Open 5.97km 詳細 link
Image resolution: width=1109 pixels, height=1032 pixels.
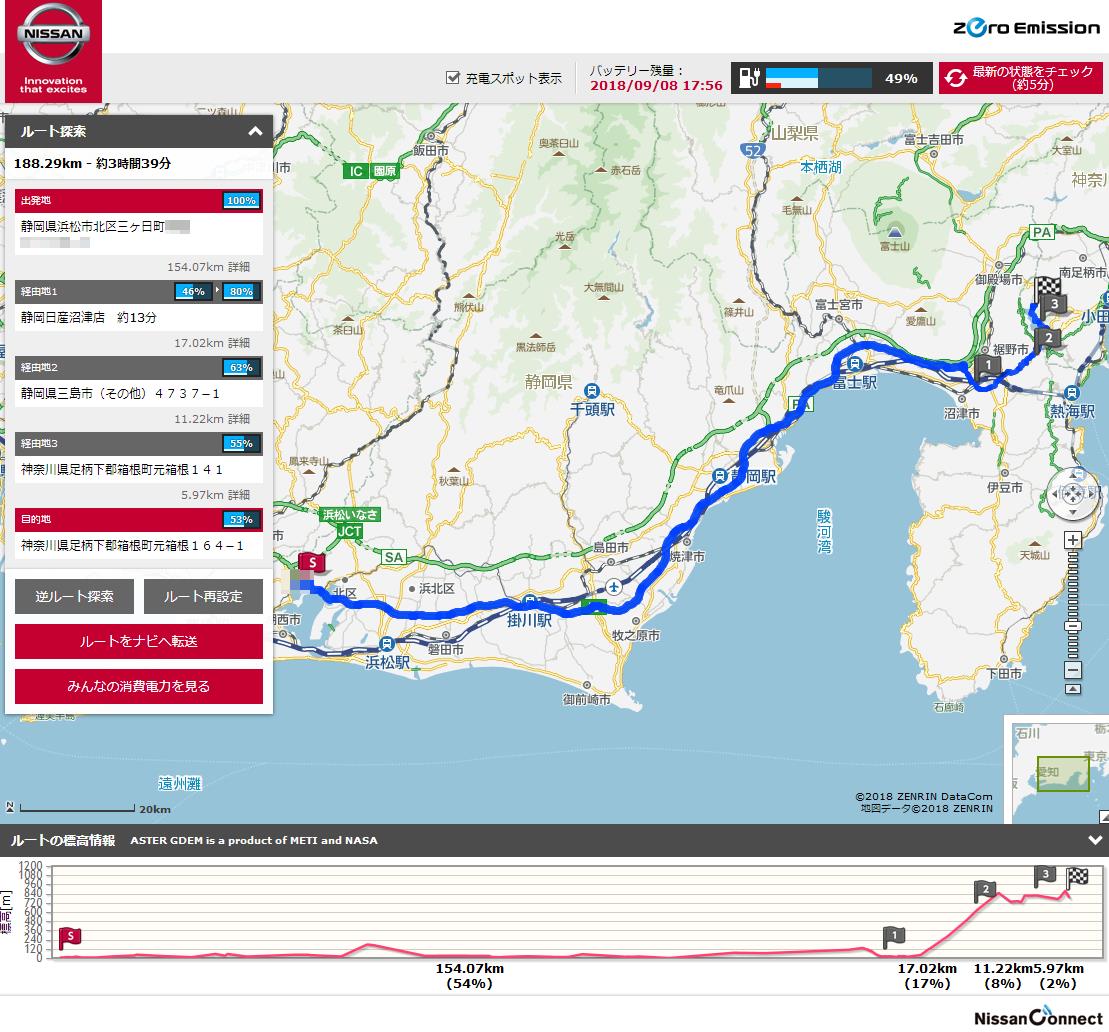tap(216, 494)
